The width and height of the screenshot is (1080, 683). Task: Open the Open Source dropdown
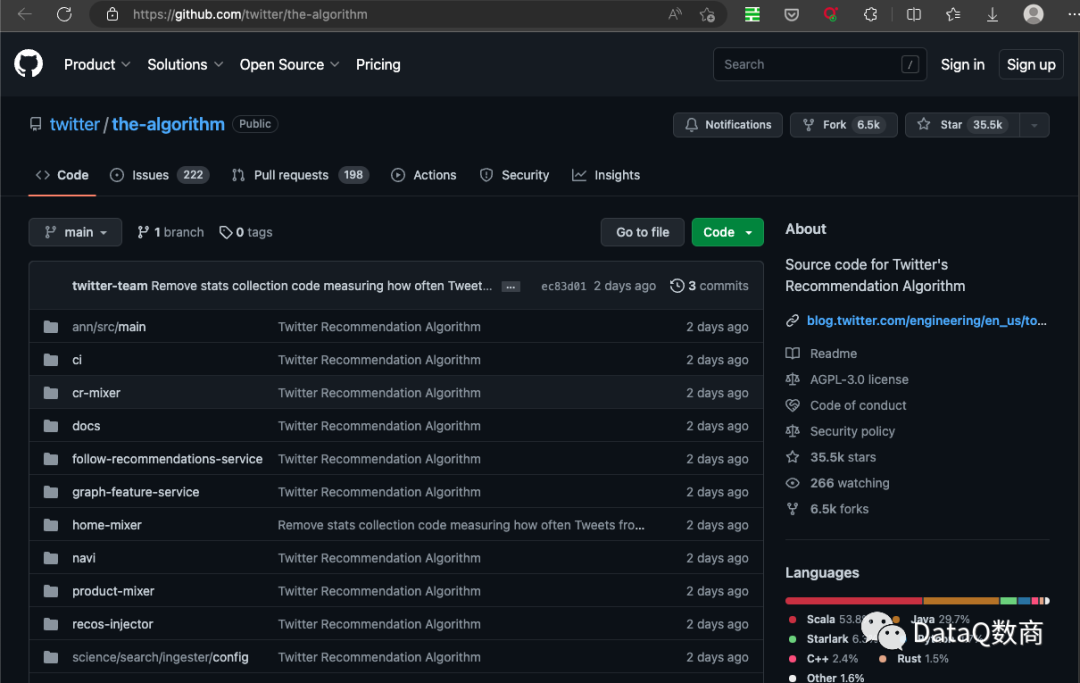pos(289,65)
